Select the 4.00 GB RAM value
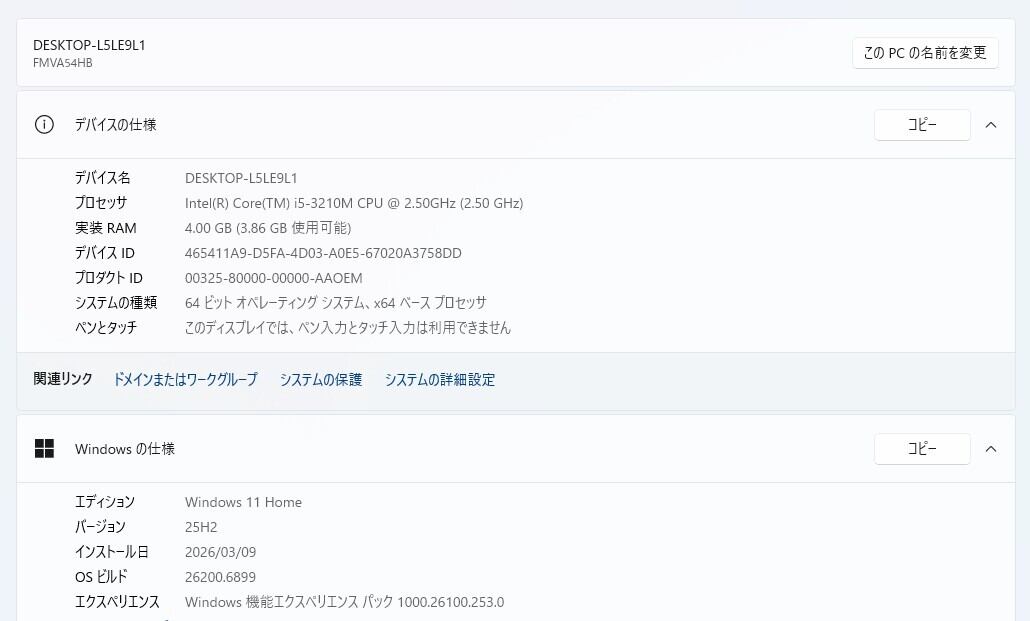 (x=268, y=228)
